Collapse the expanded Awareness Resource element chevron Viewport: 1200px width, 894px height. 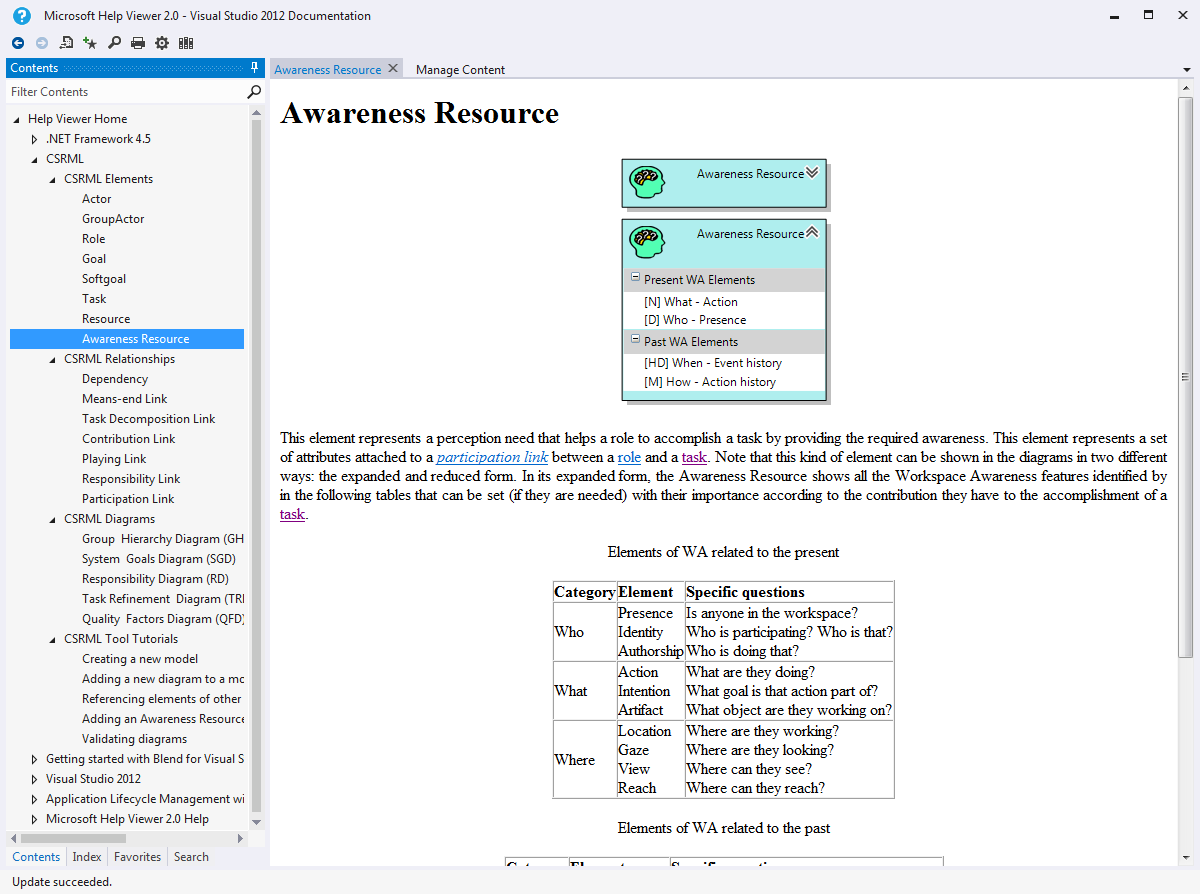tap(812, 232)
